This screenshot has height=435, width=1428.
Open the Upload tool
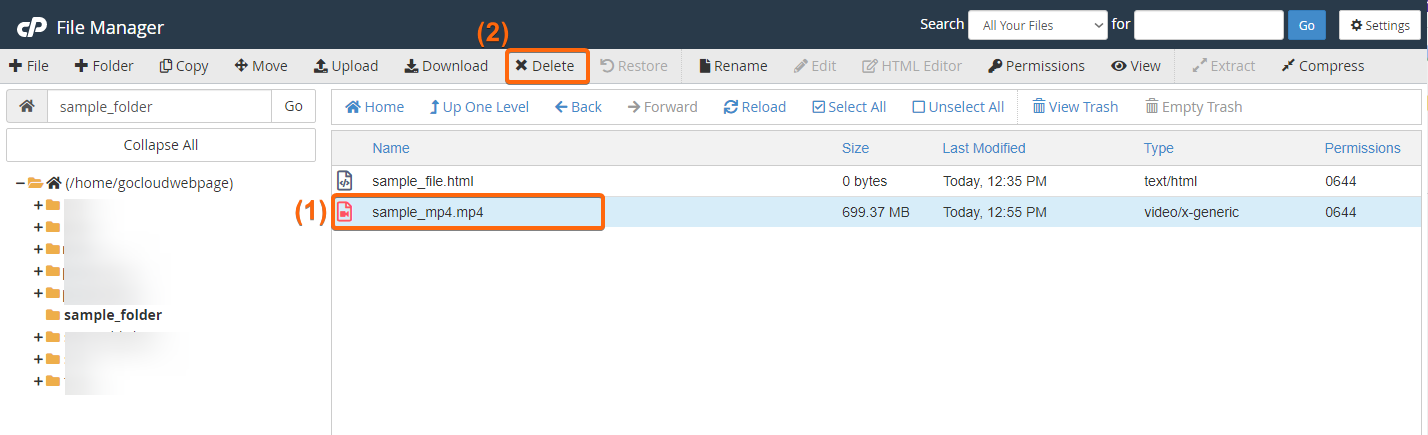tap(346, 66)
